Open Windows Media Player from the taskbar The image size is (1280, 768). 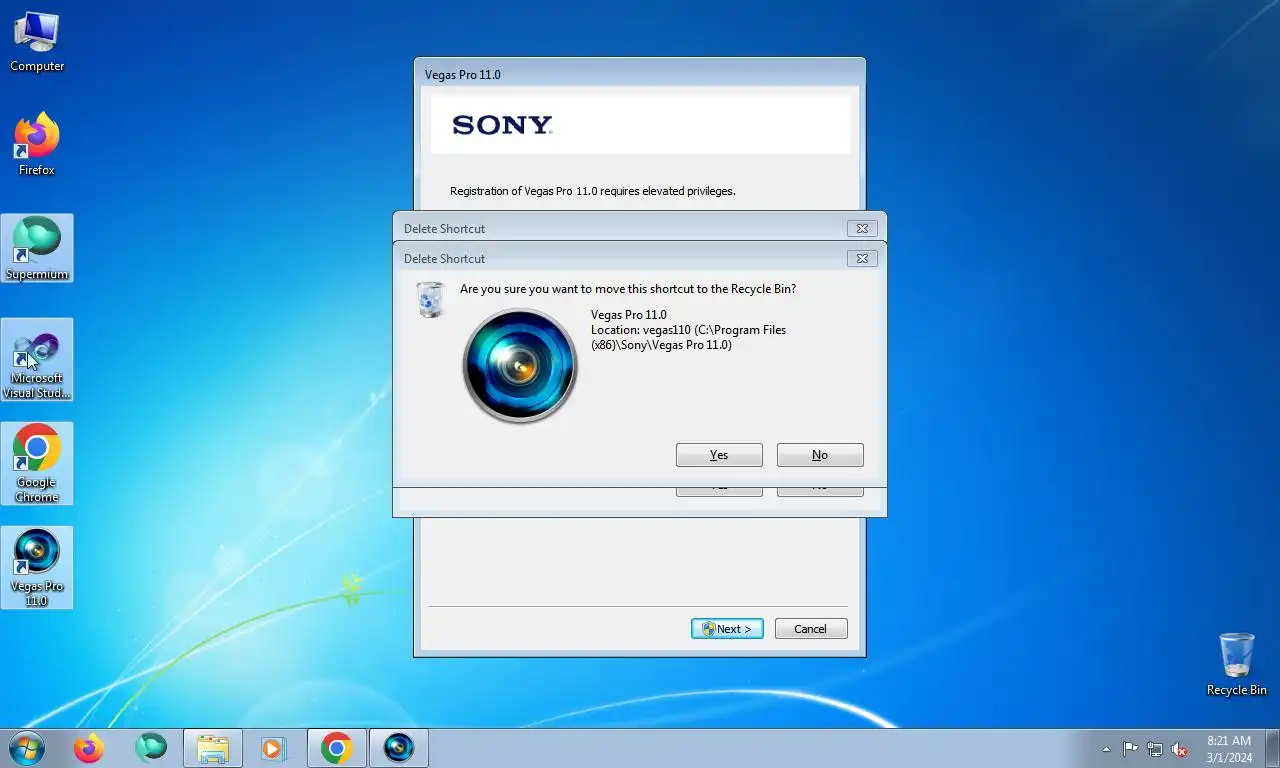coord(273,748)
